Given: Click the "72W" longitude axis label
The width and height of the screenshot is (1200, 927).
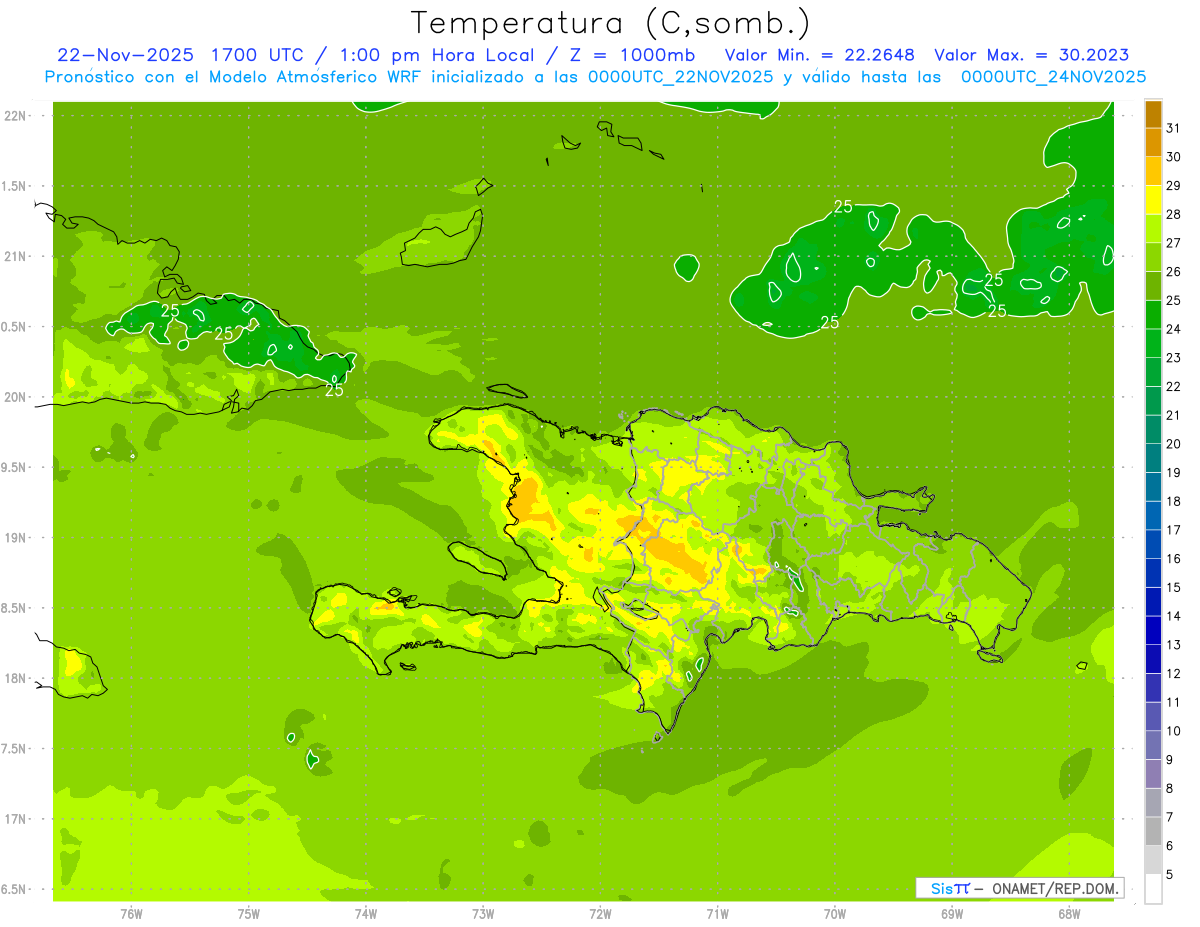Looking at the screenshot, I should click(600, 915).
